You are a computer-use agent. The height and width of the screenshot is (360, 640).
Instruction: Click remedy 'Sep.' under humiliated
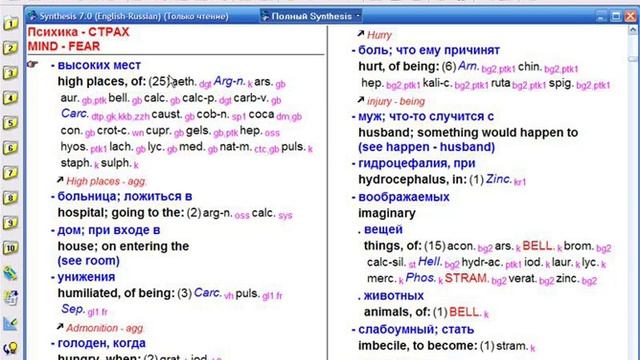[73, 309]
